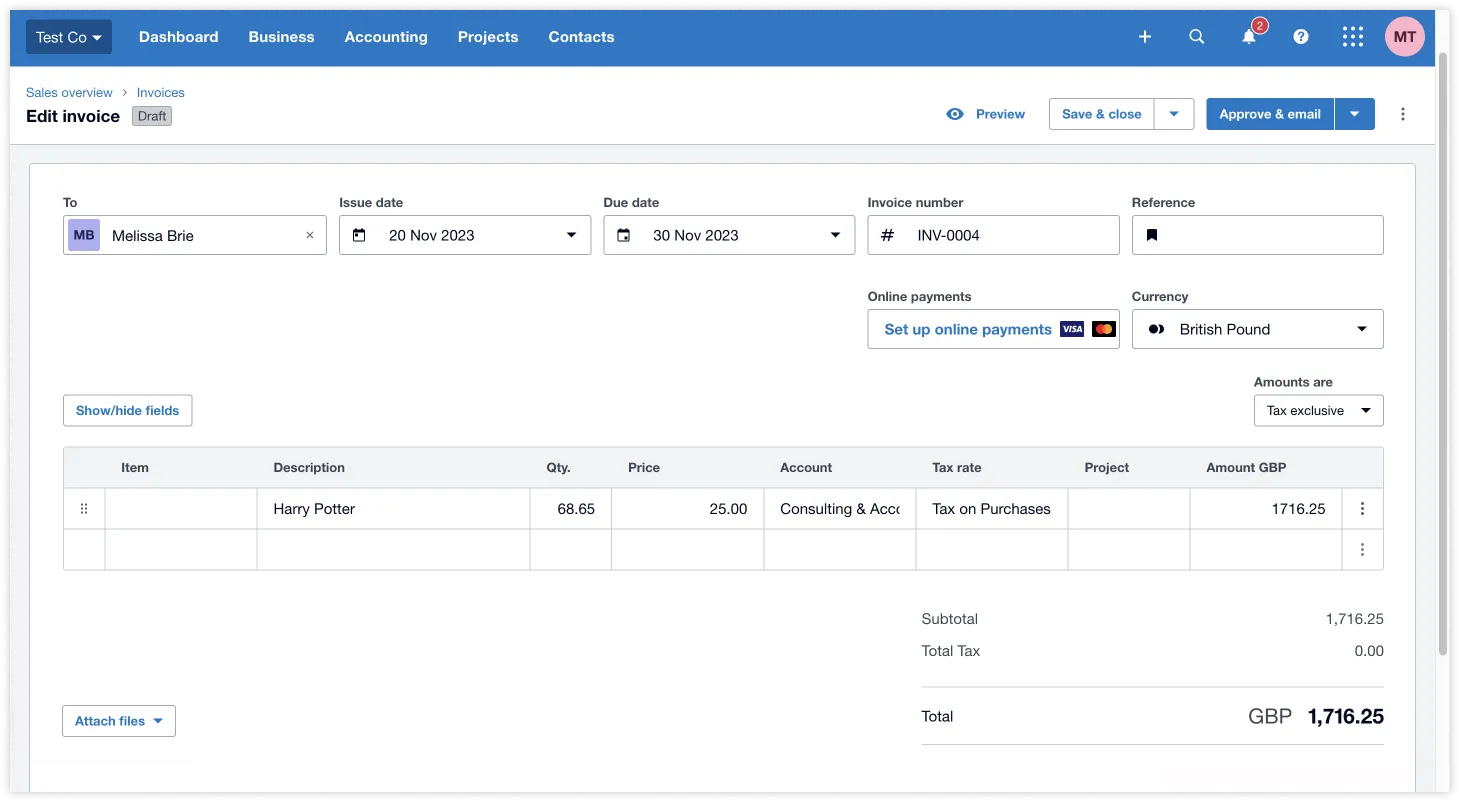Image resolution: width=1460 pixels, height=802 pixels.
Task: Open the notifications bell
Action: (1249, 37)
